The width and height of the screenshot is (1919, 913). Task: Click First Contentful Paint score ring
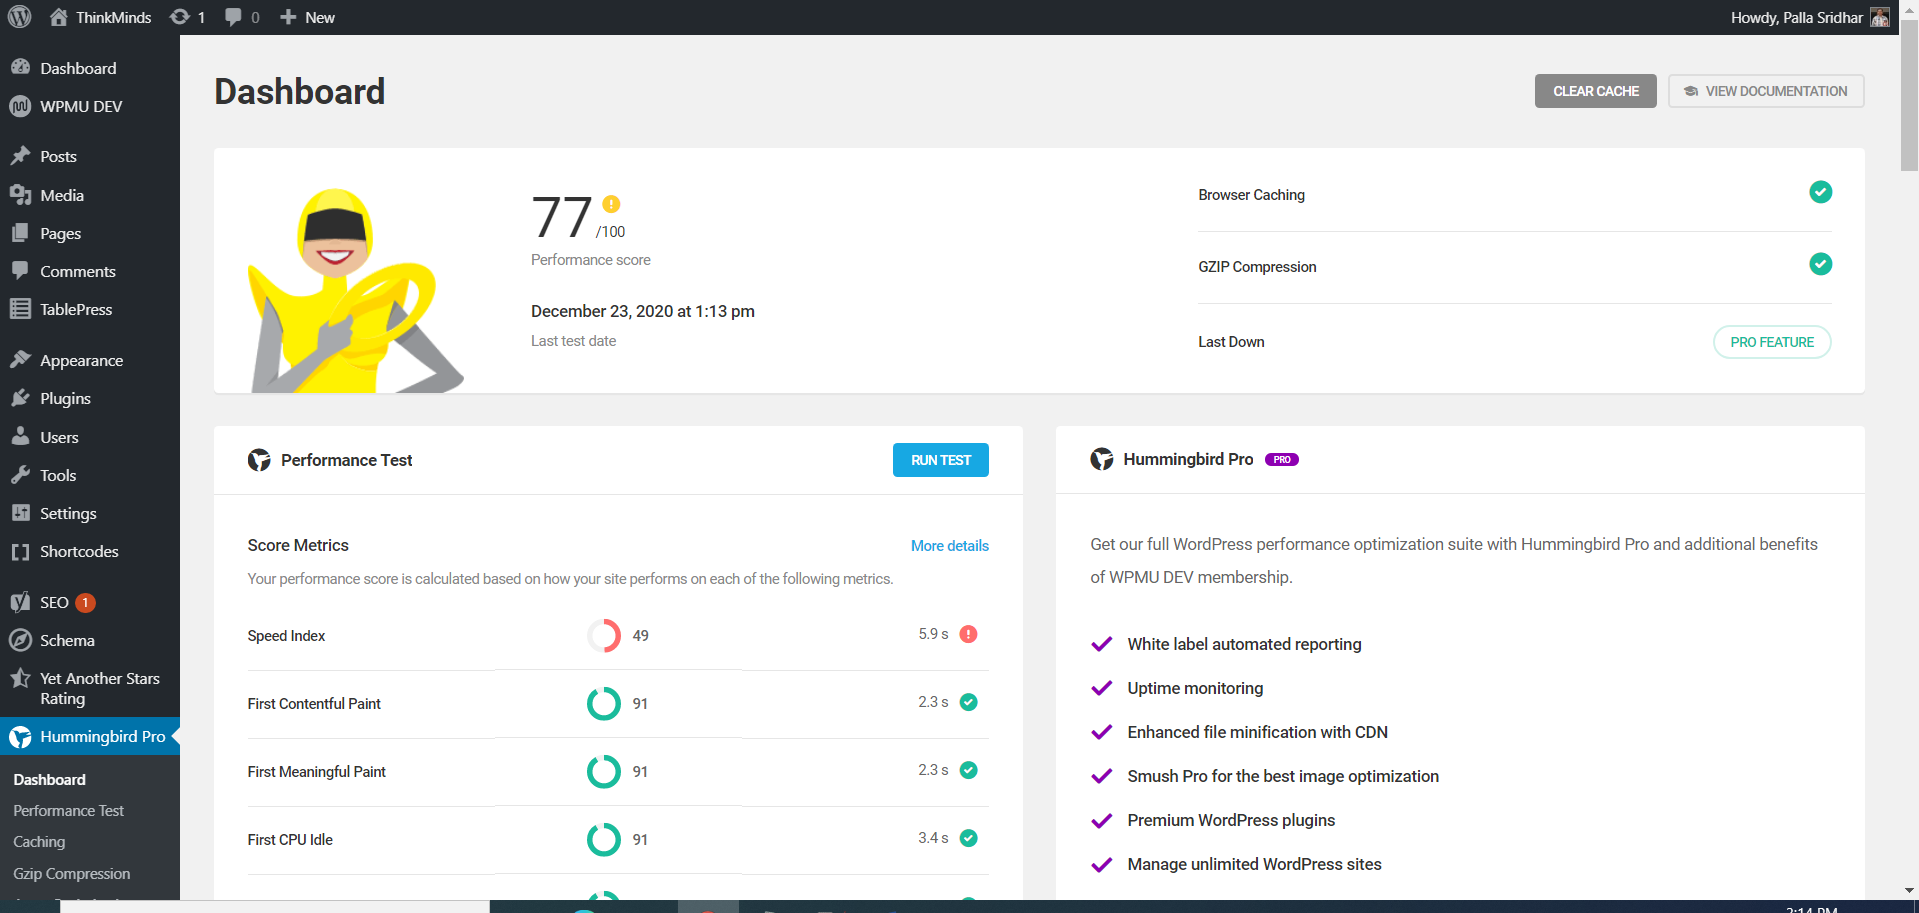[x=604, y=703]
